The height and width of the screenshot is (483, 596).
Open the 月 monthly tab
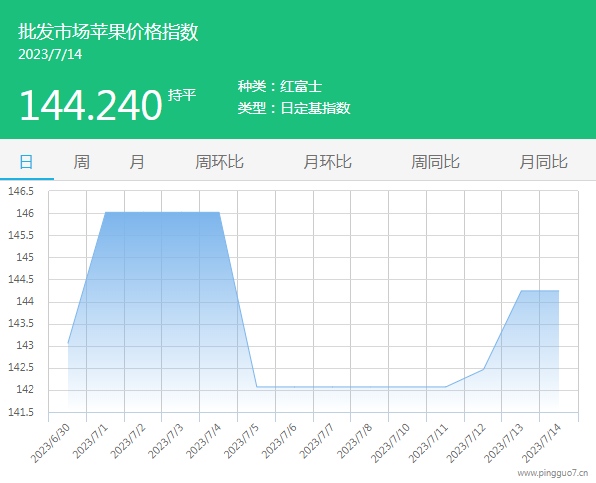pos(136,162)
